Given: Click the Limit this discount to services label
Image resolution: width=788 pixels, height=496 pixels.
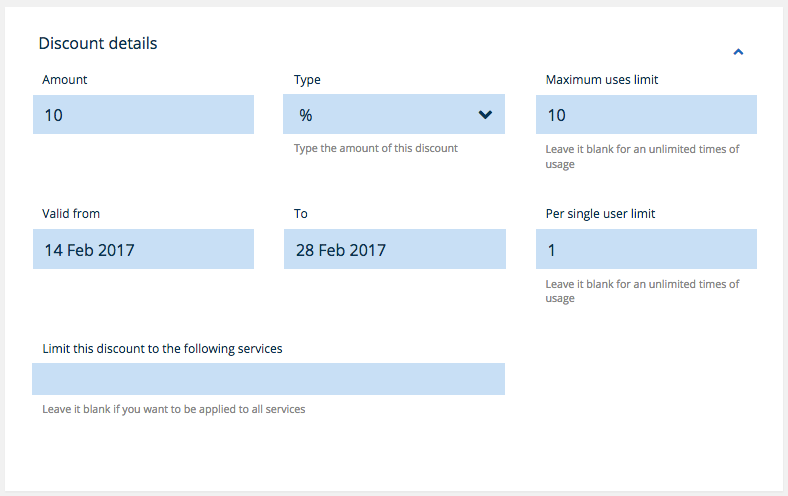Looking at the screenshot, I should tap(162, 349).
